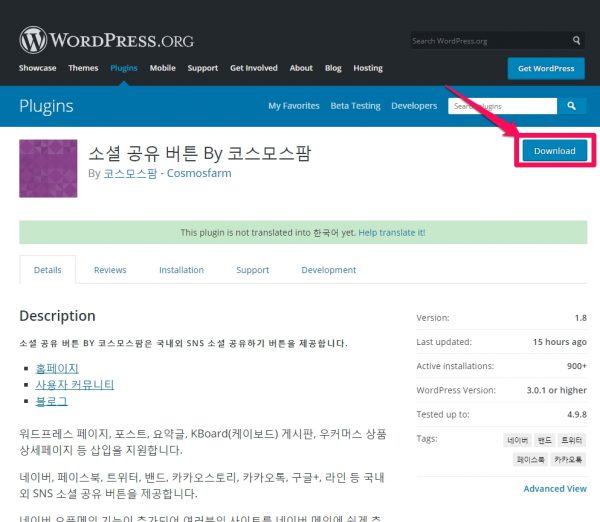Select the Details tab
The image size is (600, 522).
click(x=47, y=270)
